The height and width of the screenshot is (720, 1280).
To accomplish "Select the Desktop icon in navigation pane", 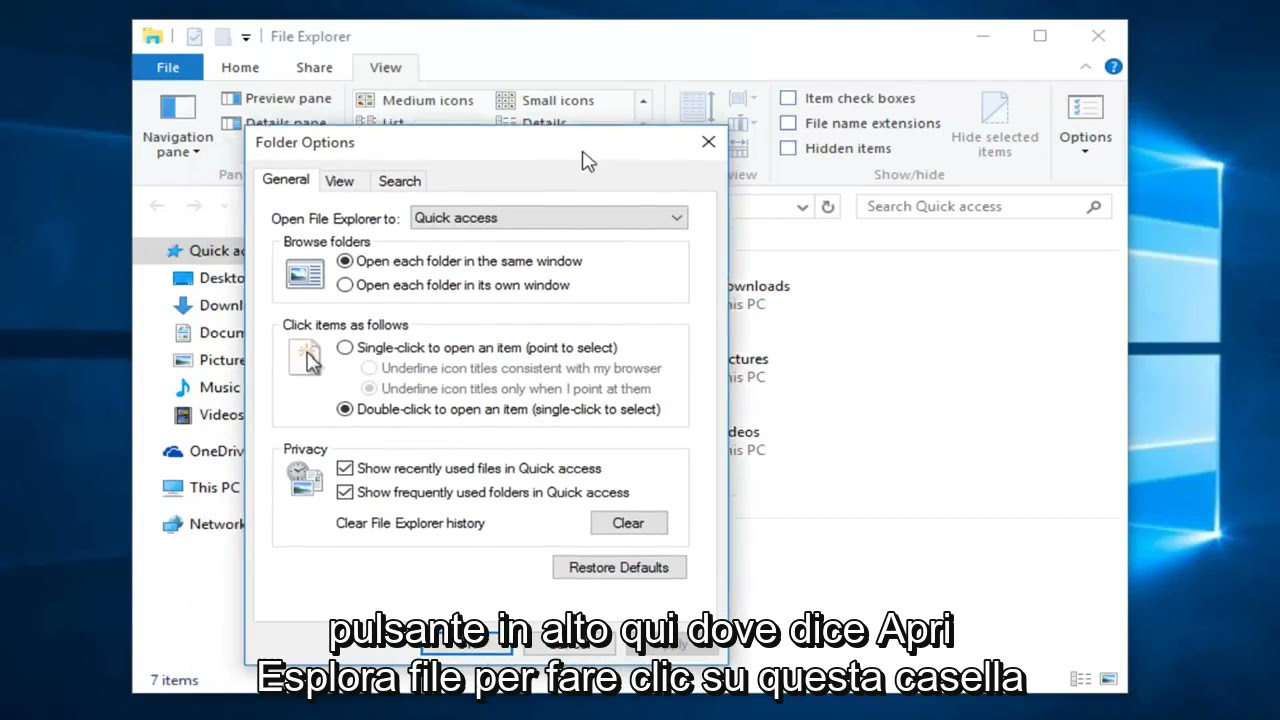I will [x=183, y=278].
